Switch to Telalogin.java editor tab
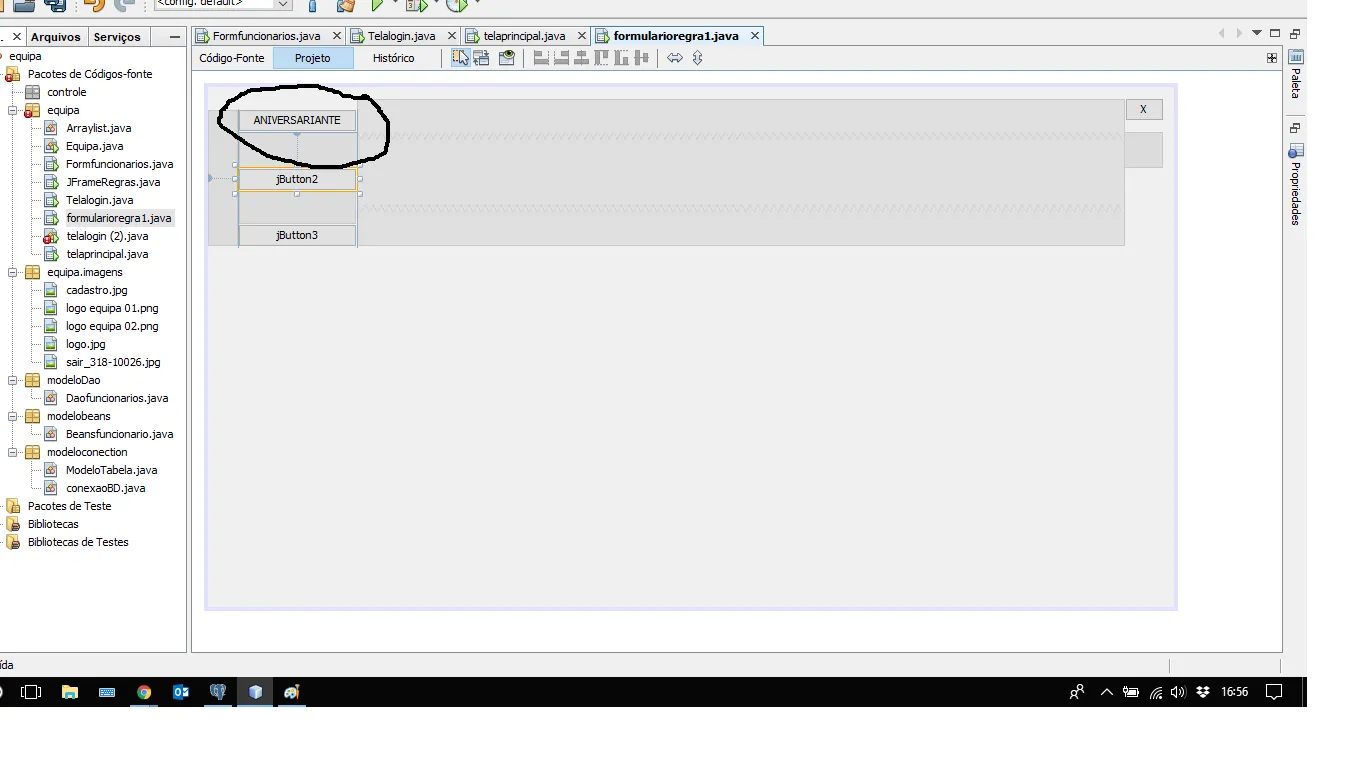The image size is (1366, 768). 401,36
